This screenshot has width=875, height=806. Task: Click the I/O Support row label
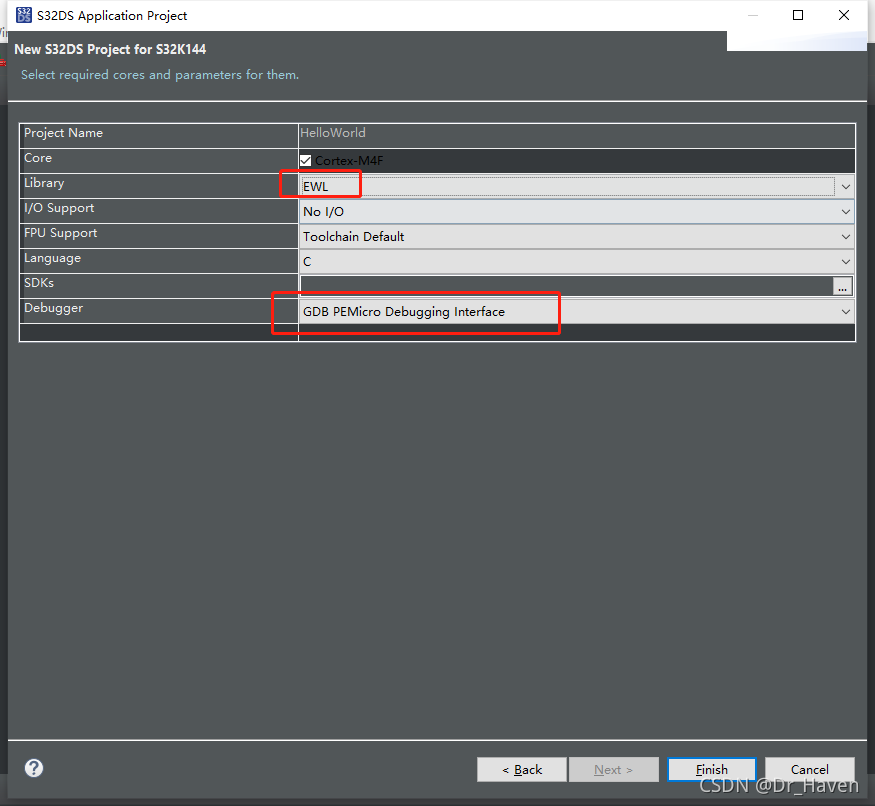59,208
